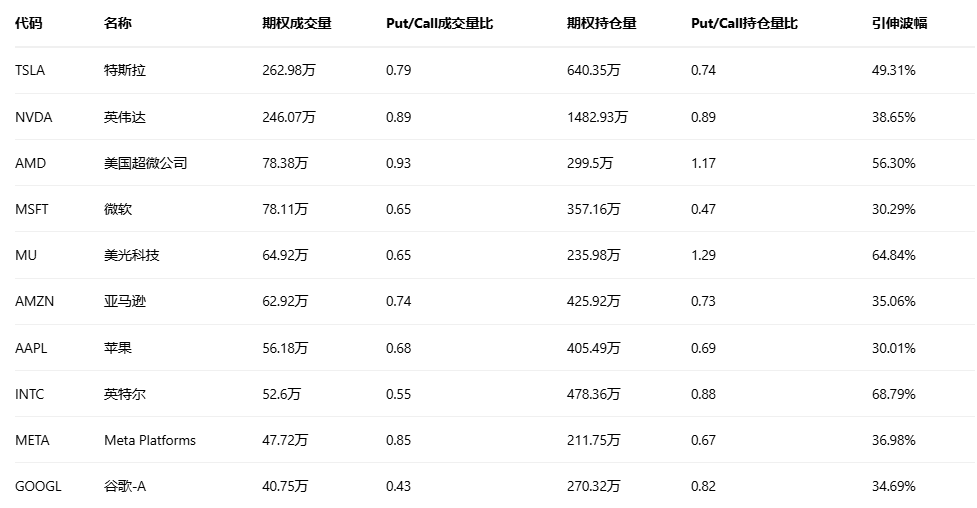977x508 pixels.
Task: Open the TSLA ticker code
Action: 30,70
